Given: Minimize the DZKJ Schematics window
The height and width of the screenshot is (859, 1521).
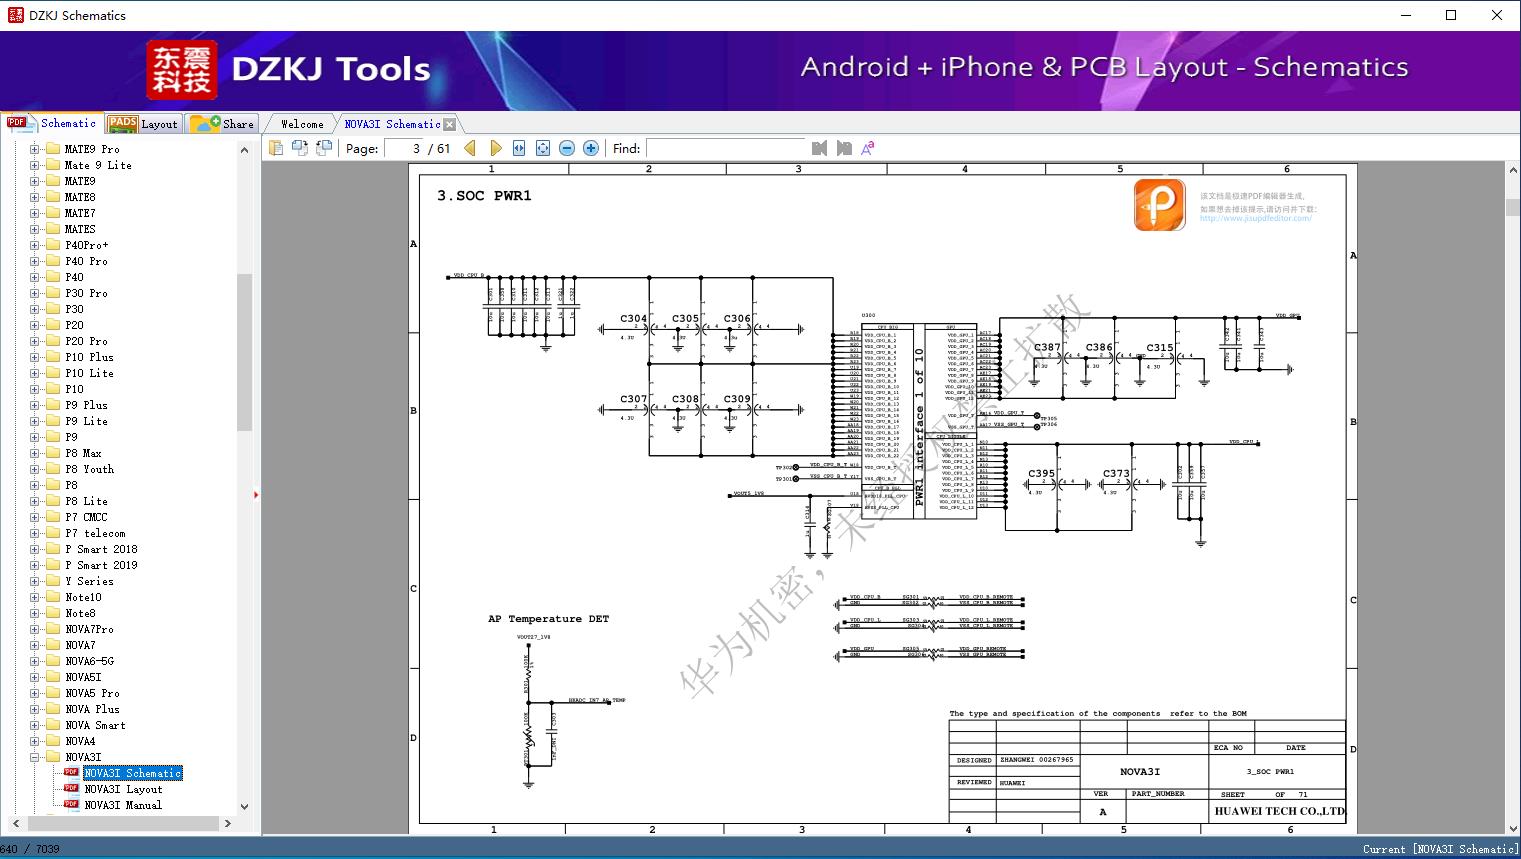Looking at the screenshot, I should (x=1405, y=15).
